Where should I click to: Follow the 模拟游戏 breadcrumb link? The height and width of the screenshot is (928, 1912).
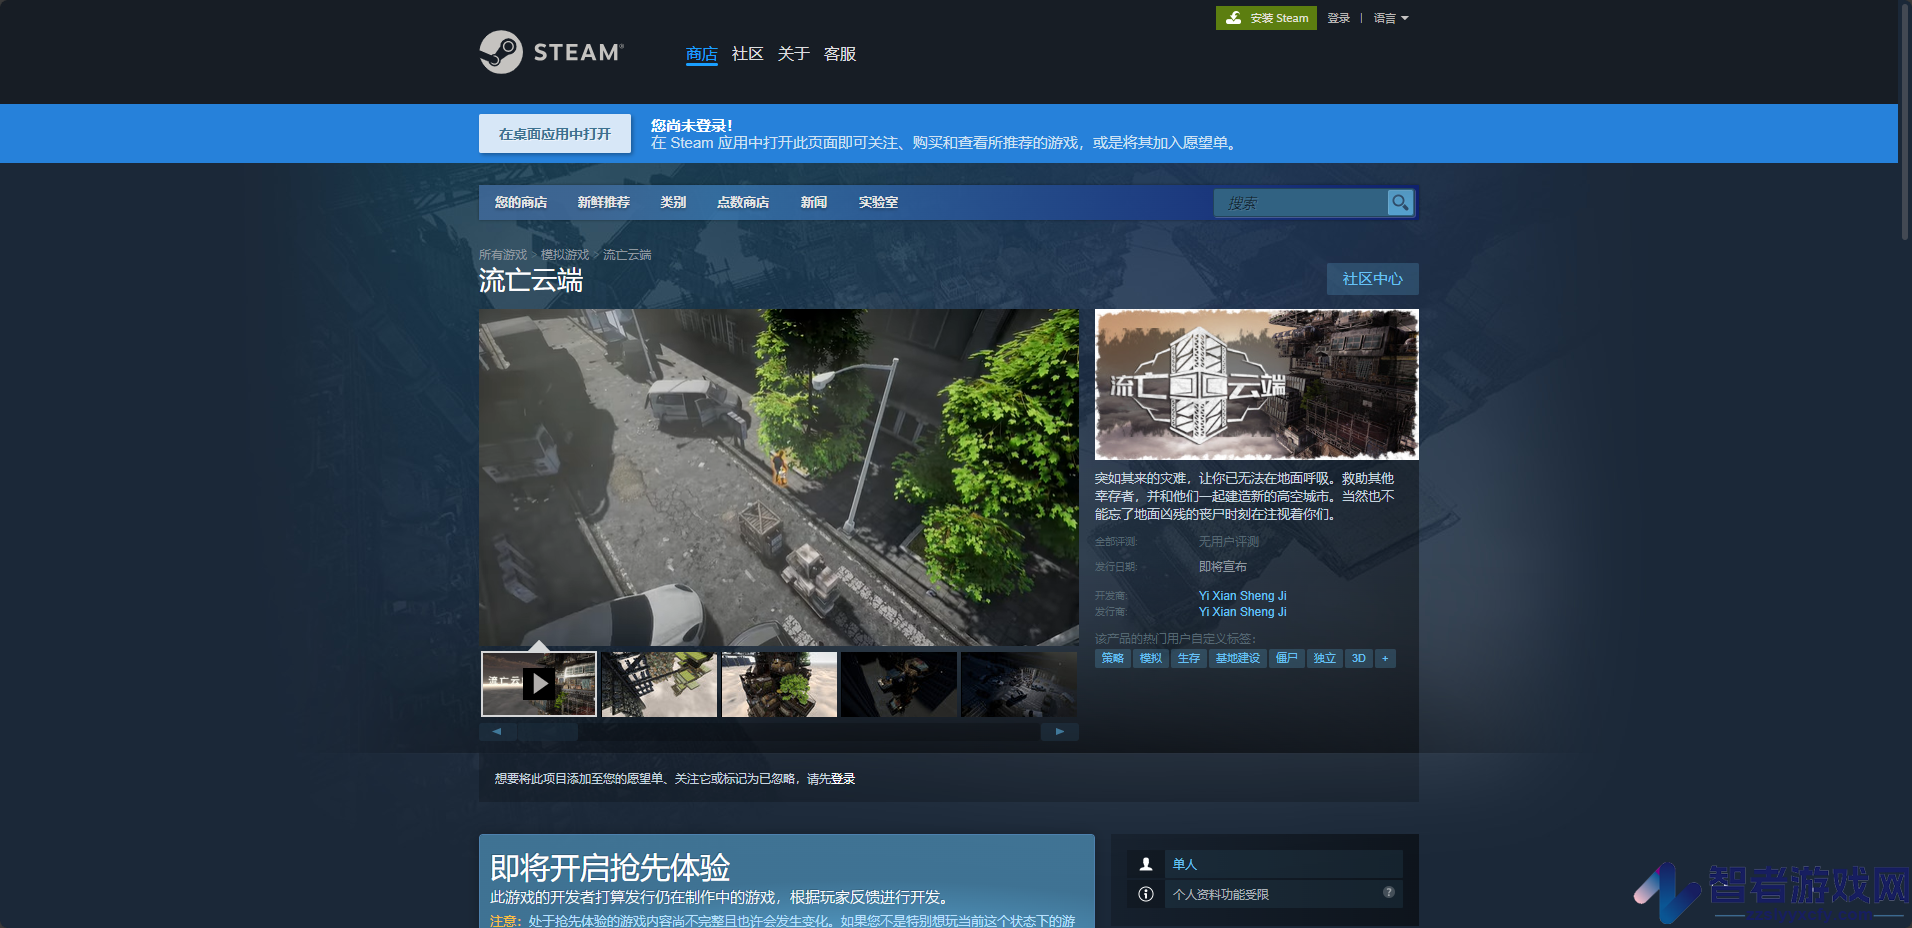coord(565,255)
